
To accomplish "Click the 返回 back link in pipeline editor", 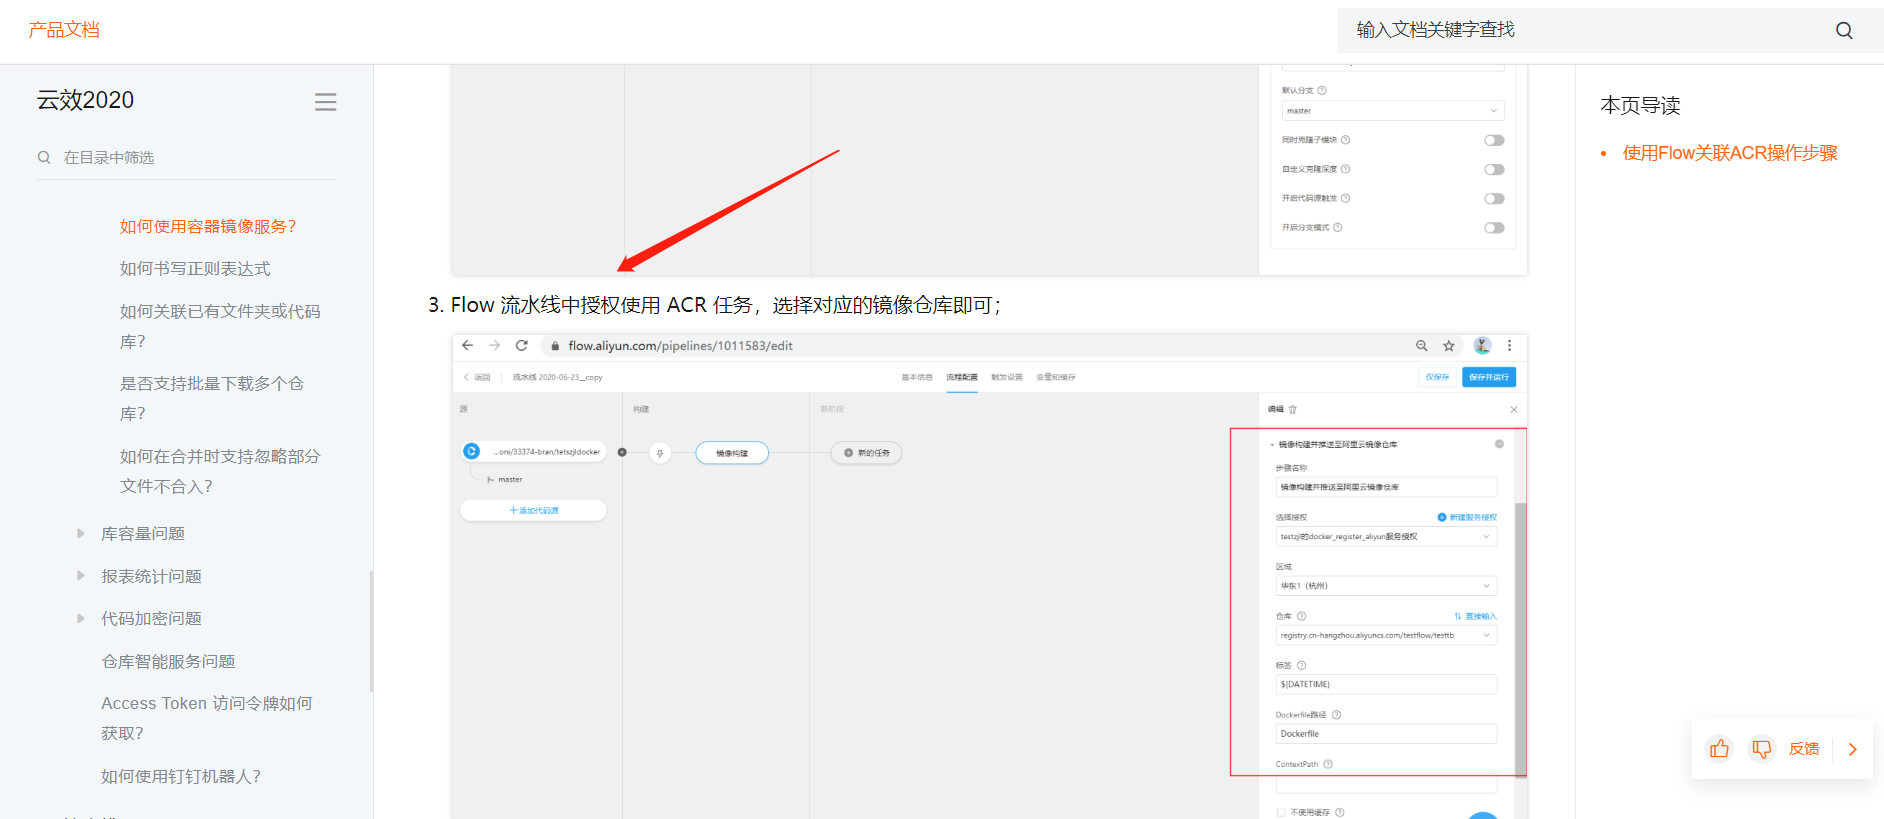I will (x=477, y=377).
